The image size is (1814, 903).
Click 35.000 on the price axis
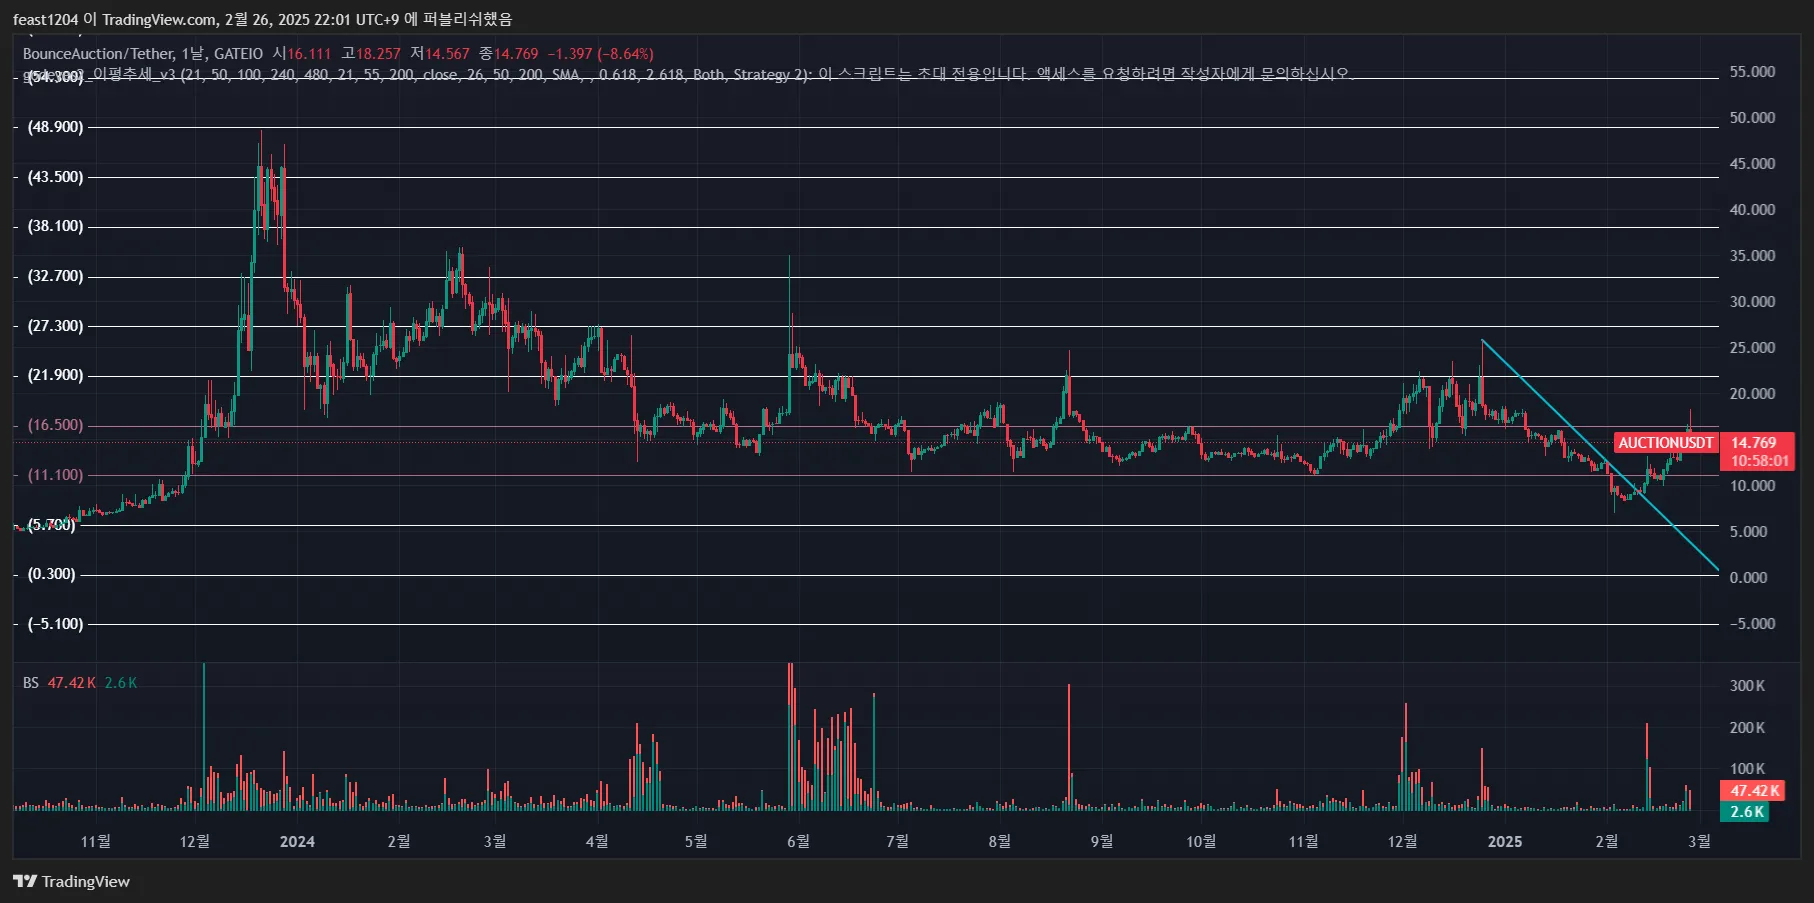[x=1753, y=256]
